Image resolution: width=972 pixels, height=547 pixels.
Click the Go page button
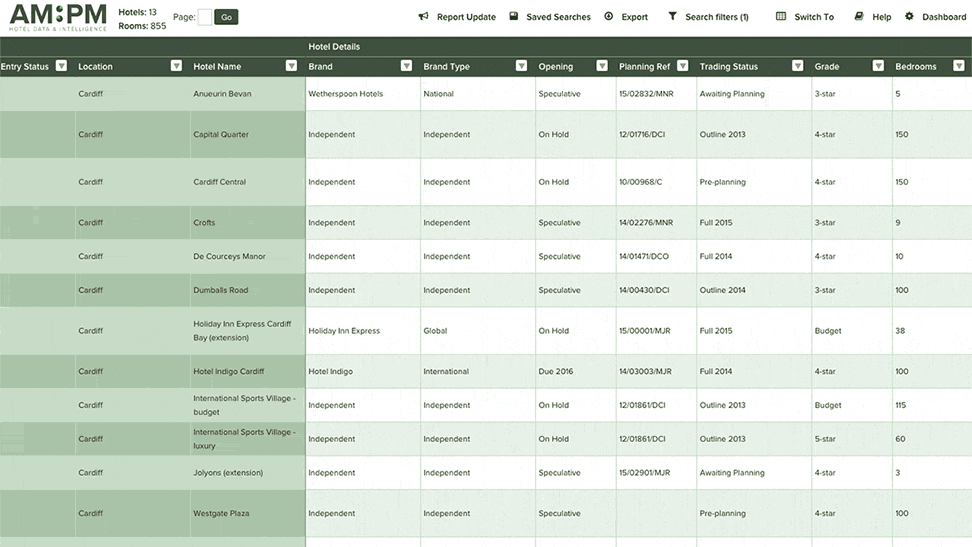[226, 17]
